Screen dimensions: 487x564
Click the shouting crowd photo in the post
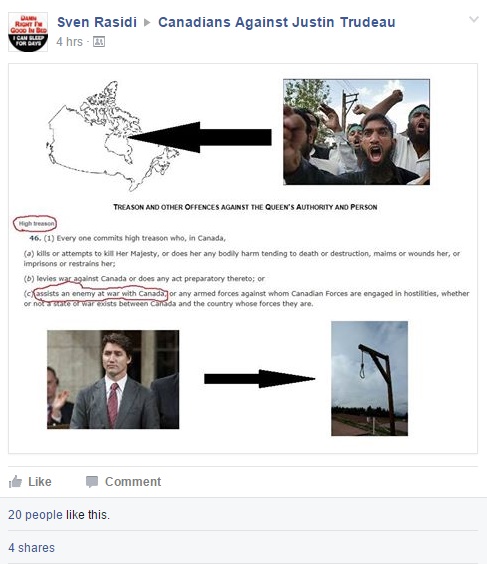356,132
